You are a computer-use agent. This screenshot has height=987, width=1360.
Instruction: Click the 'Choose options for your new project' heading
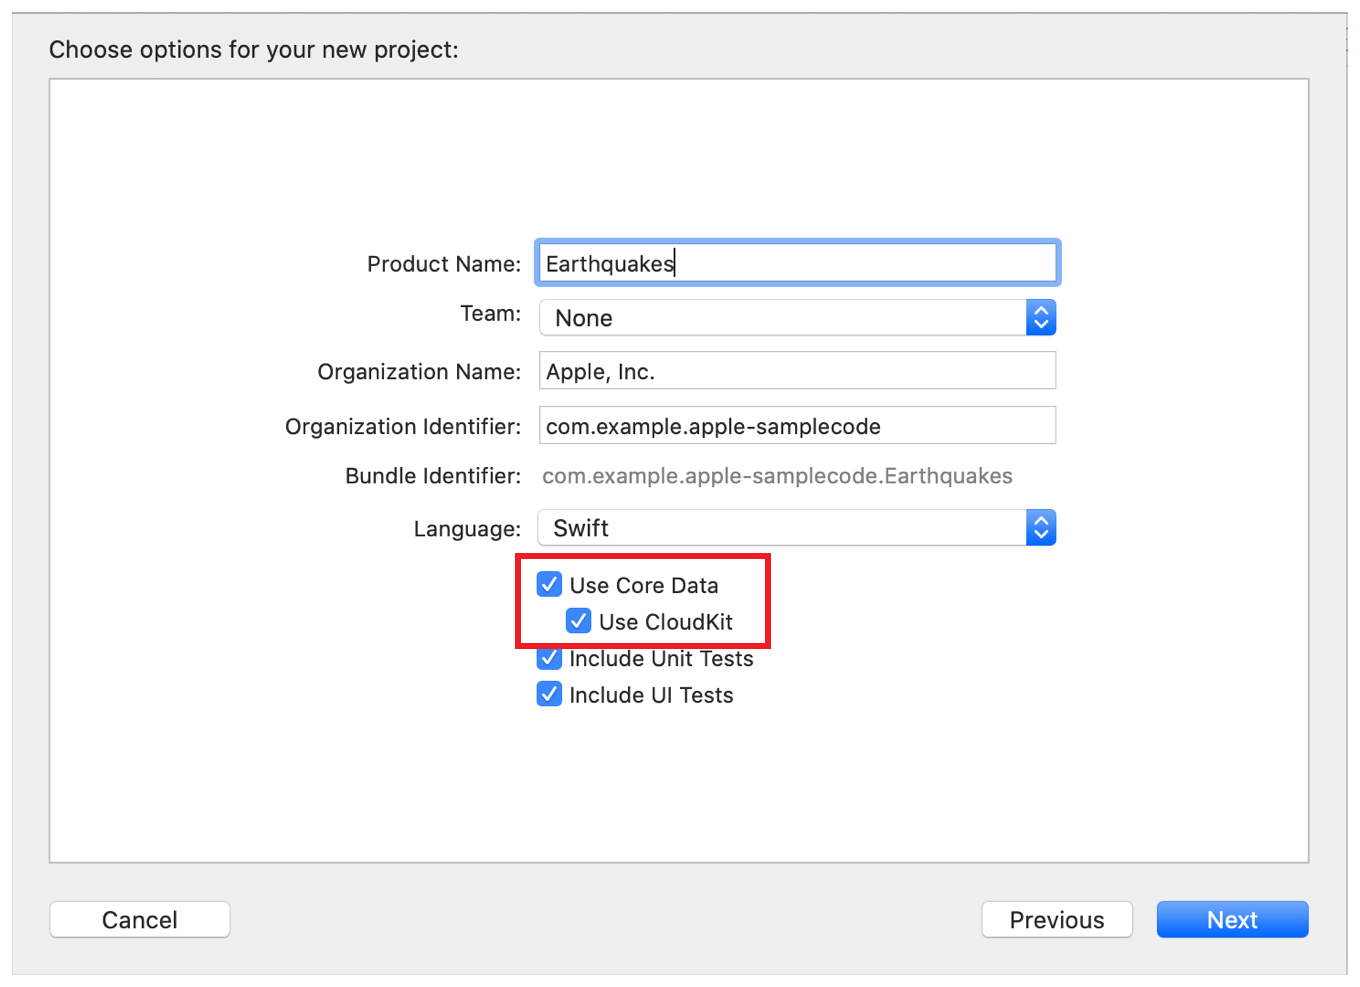click(254, 50)
